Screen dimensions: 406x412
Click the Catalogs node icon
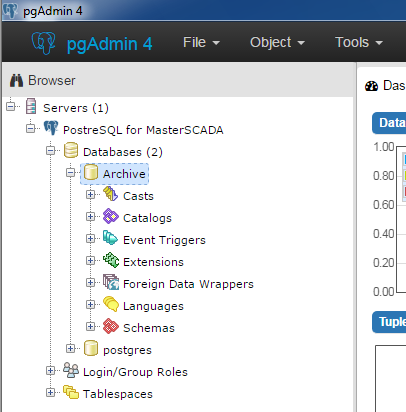pos(111,216)
